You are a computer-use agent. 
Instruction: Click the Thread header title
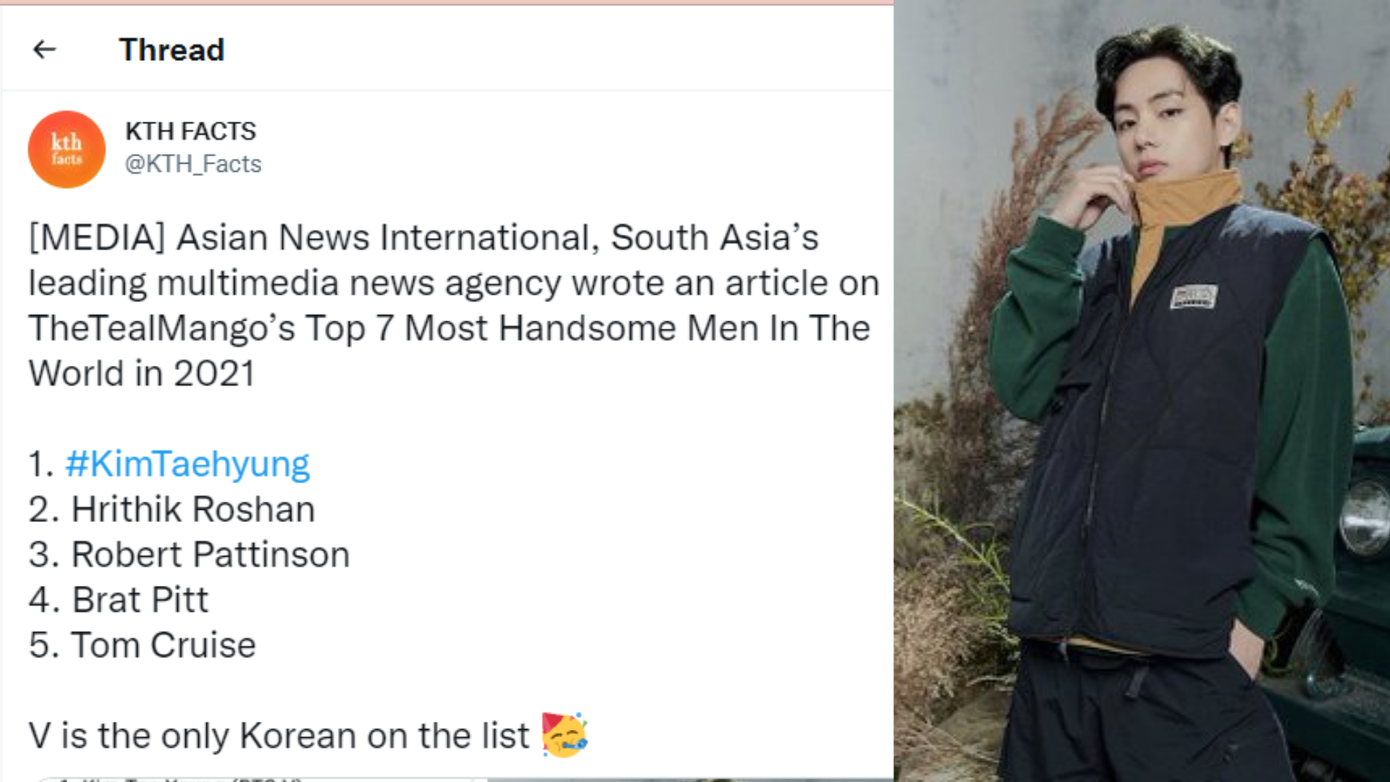pos(171,50)
